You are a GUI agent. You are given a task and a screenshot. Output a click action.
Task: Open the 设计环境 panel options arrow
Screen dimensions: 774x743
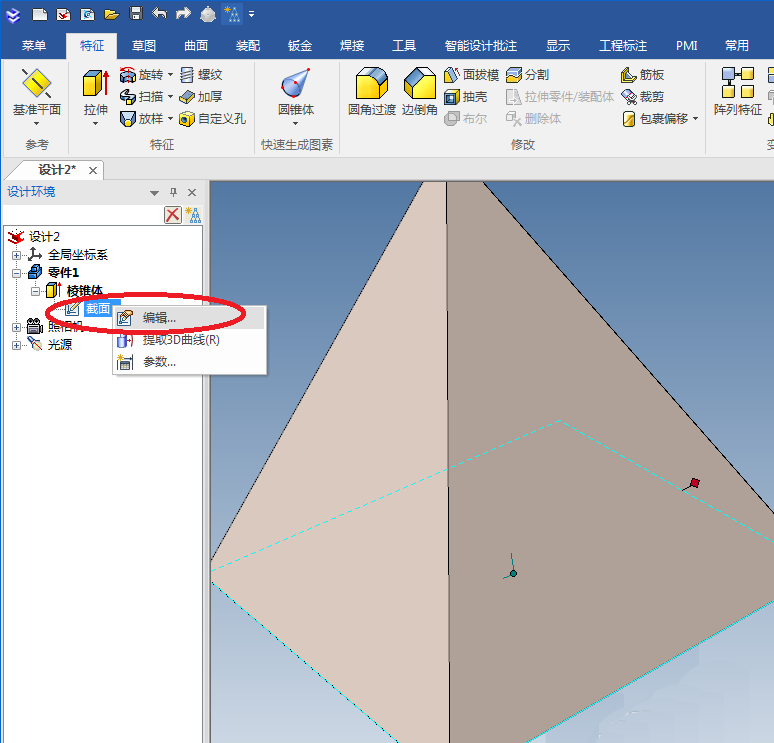click(155, 193)
